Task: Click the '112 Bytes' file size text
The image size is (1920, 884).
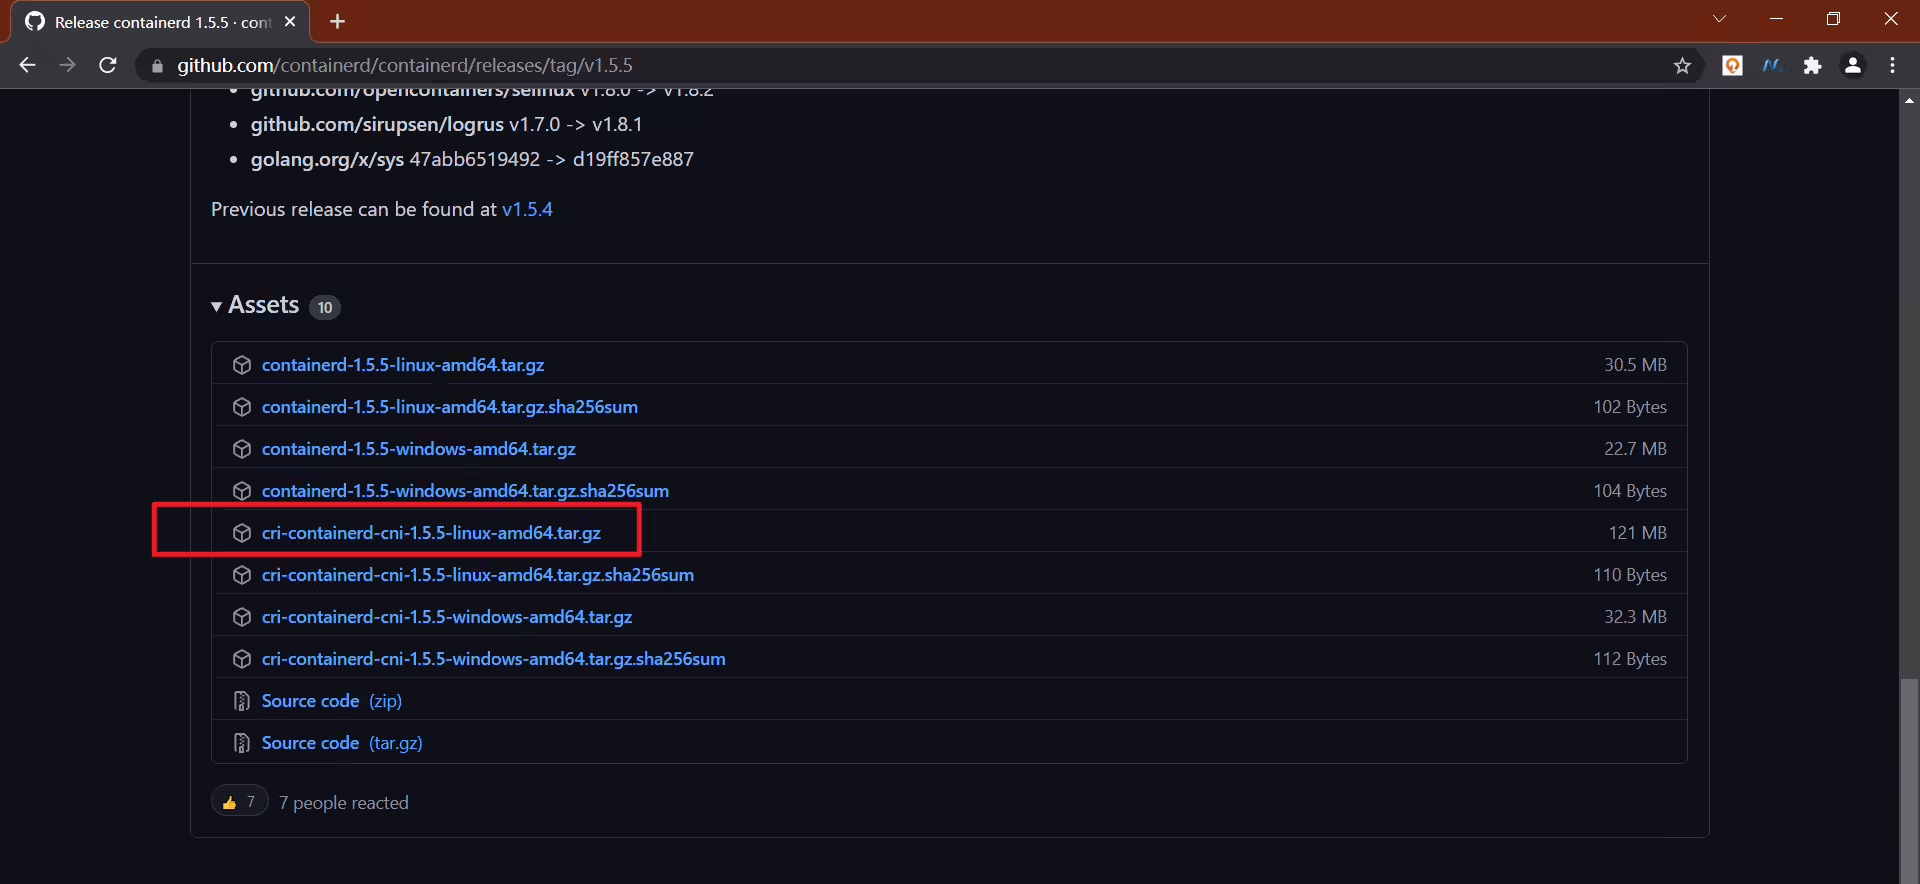Action: pyautogui.click(x=1630, y=659)
